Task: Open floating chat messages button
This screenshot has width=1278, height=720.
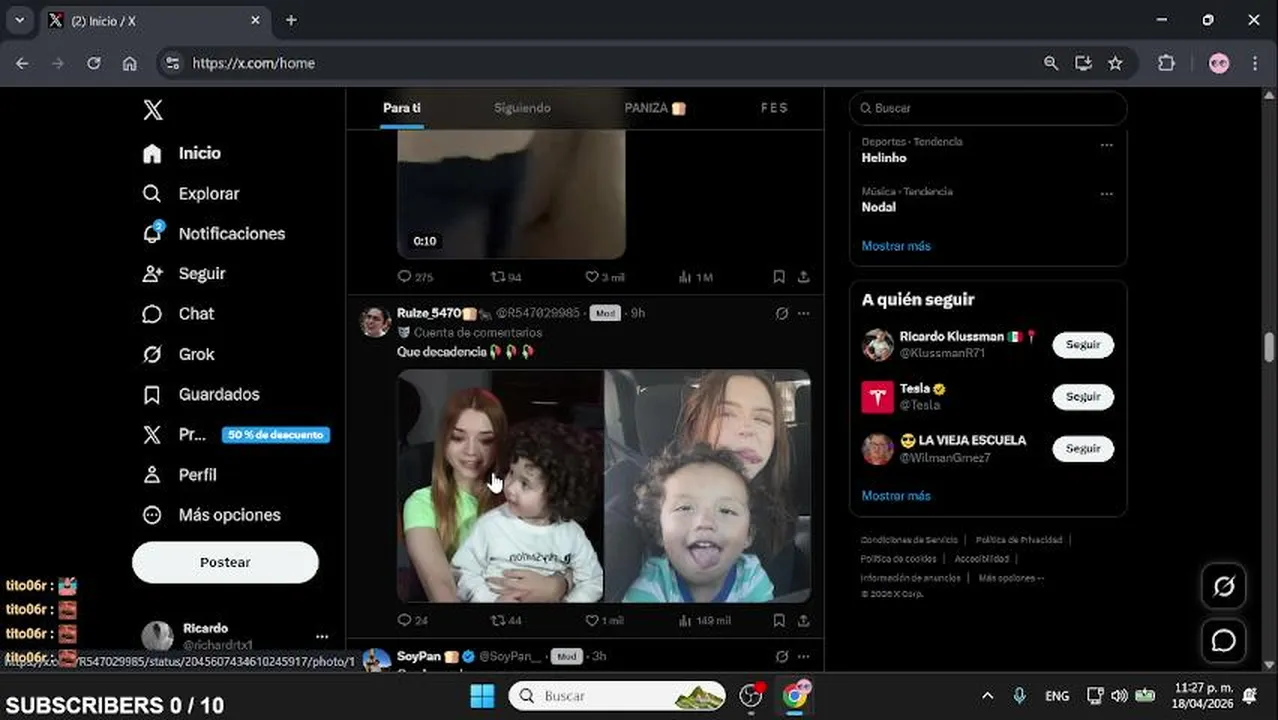Action: (x=1224, y=641)
